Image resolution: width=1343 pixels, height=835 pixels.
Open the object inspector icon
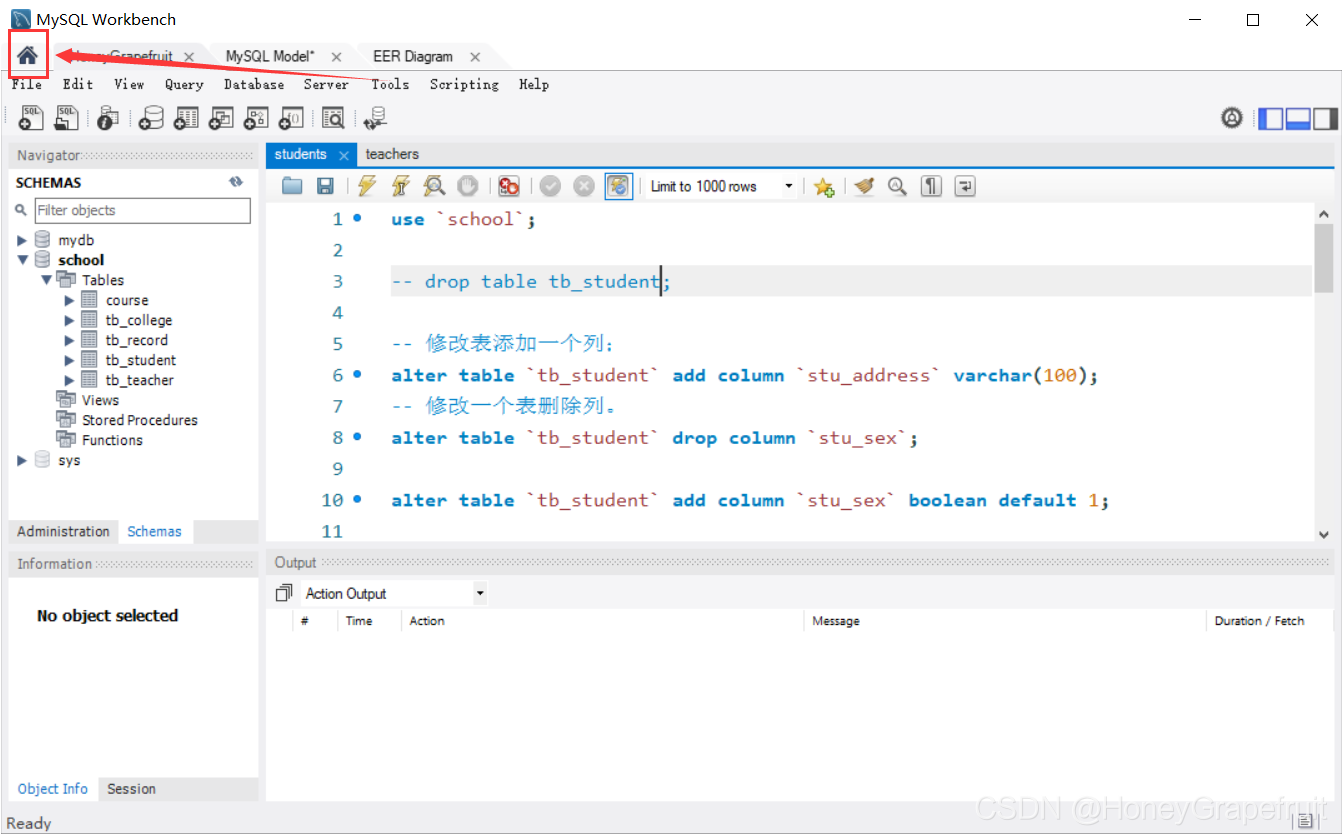coord(108,118)
